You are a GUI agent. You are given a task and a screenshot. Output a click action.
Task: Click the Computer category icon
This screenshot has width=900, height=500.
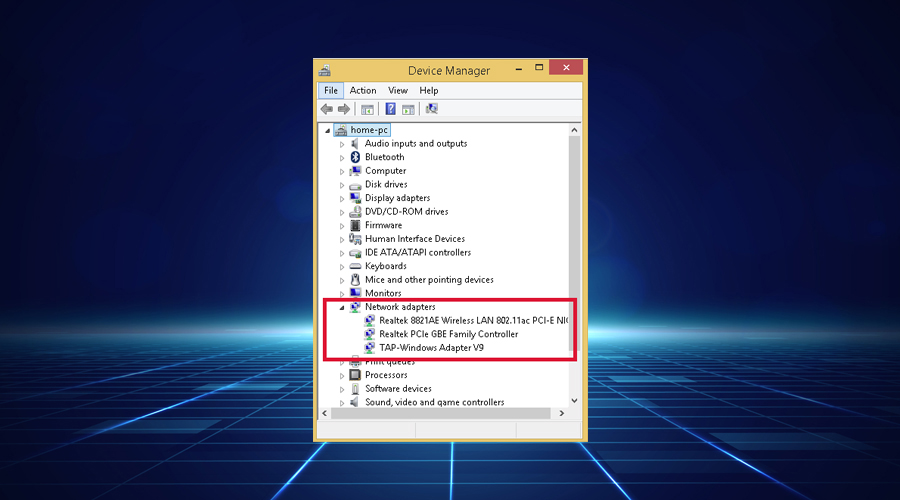[x=355, y=171]
